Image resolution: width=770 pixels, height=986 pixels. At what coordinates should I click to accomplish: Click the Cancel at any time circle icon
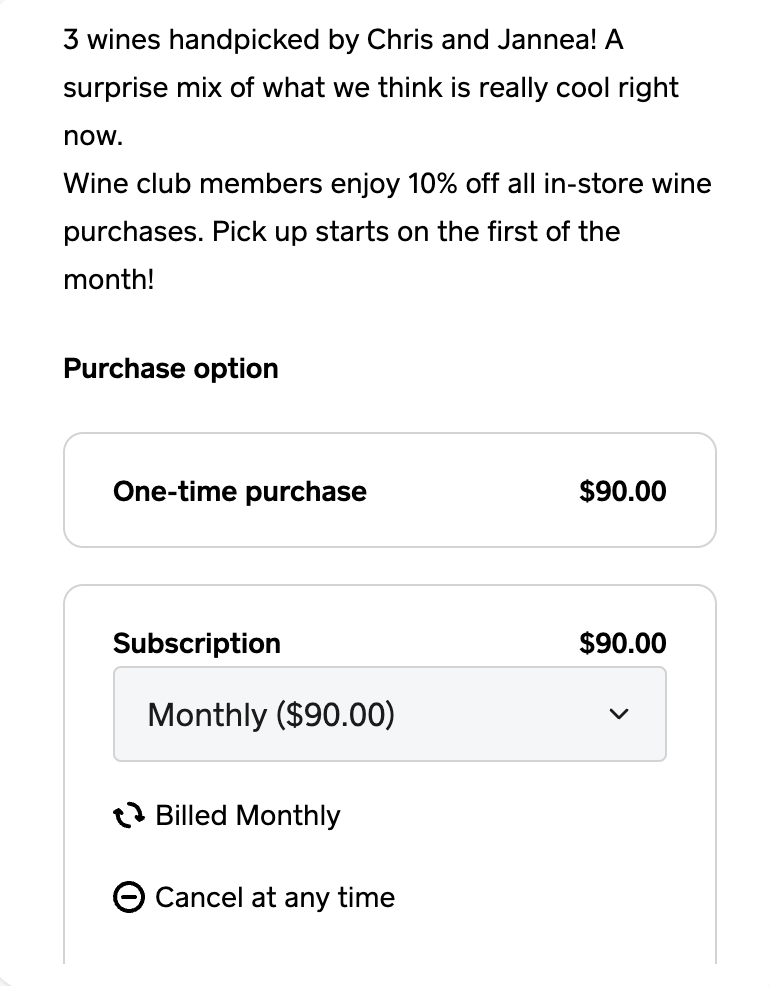pyautogui.click(x=130, y=898)
